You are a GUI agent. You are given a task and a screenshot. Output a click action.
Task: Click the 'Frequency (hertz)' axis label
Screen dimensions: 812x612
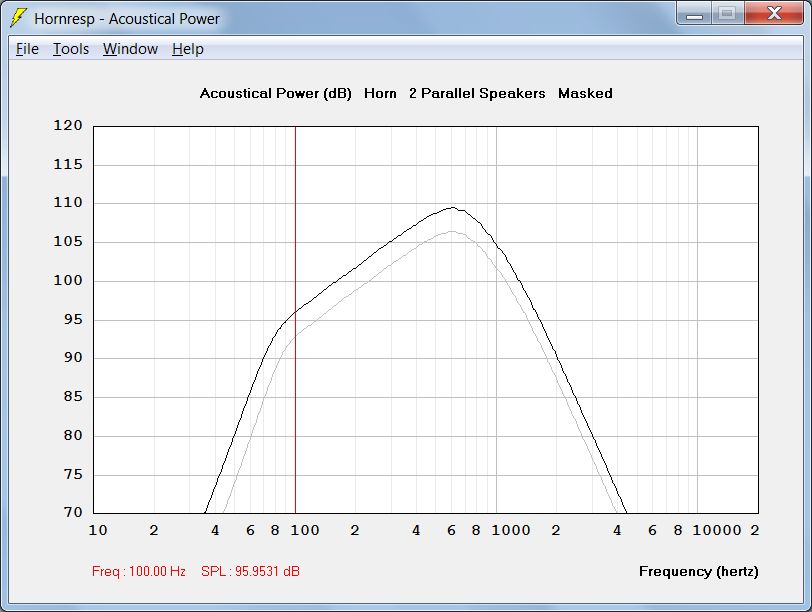tap(699, 572)
